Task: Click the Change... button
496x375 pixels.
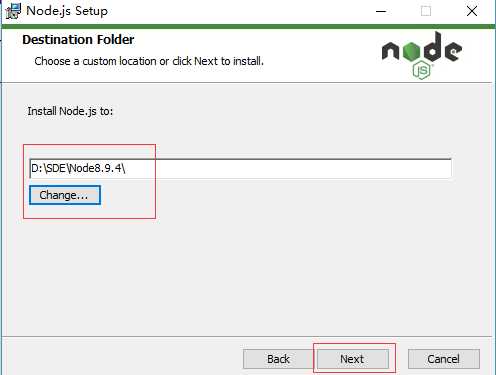Action: (65, 195)
